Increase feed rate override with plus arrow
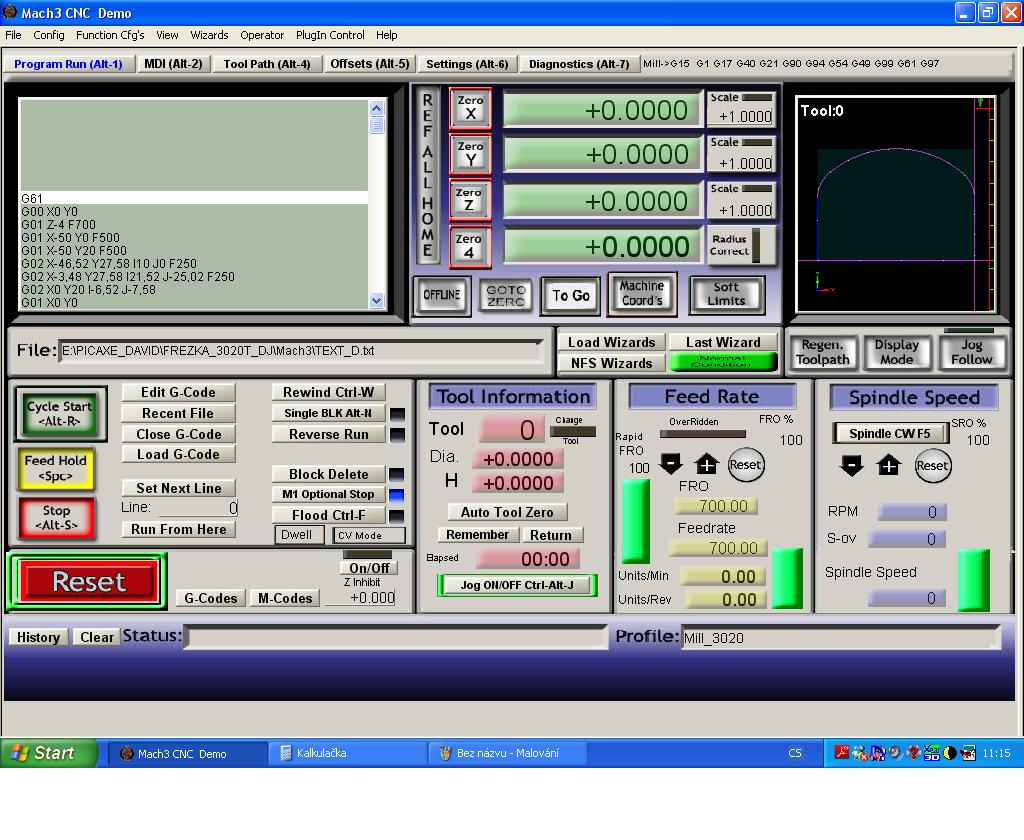 (707, 465)
